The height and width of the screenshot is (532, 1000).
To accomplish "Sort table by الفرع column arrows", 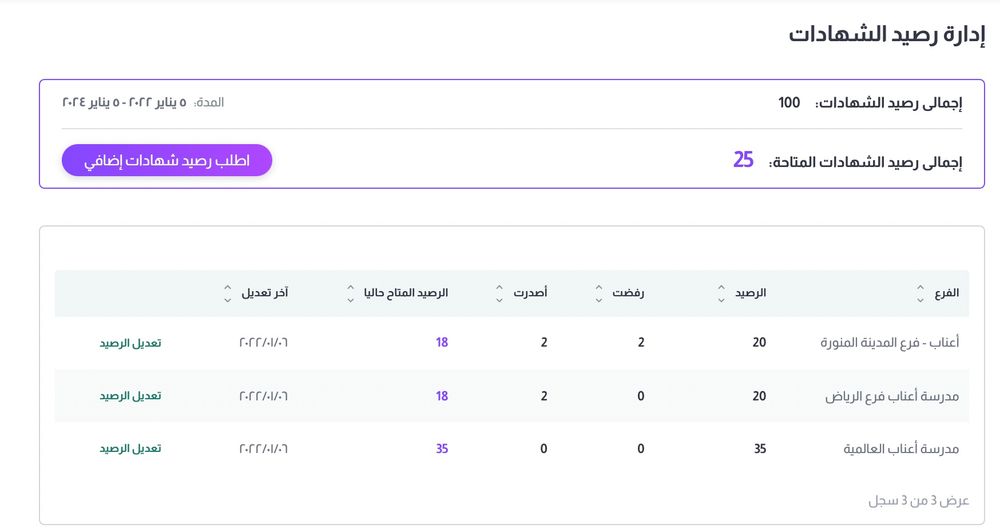I will point(920,293).
